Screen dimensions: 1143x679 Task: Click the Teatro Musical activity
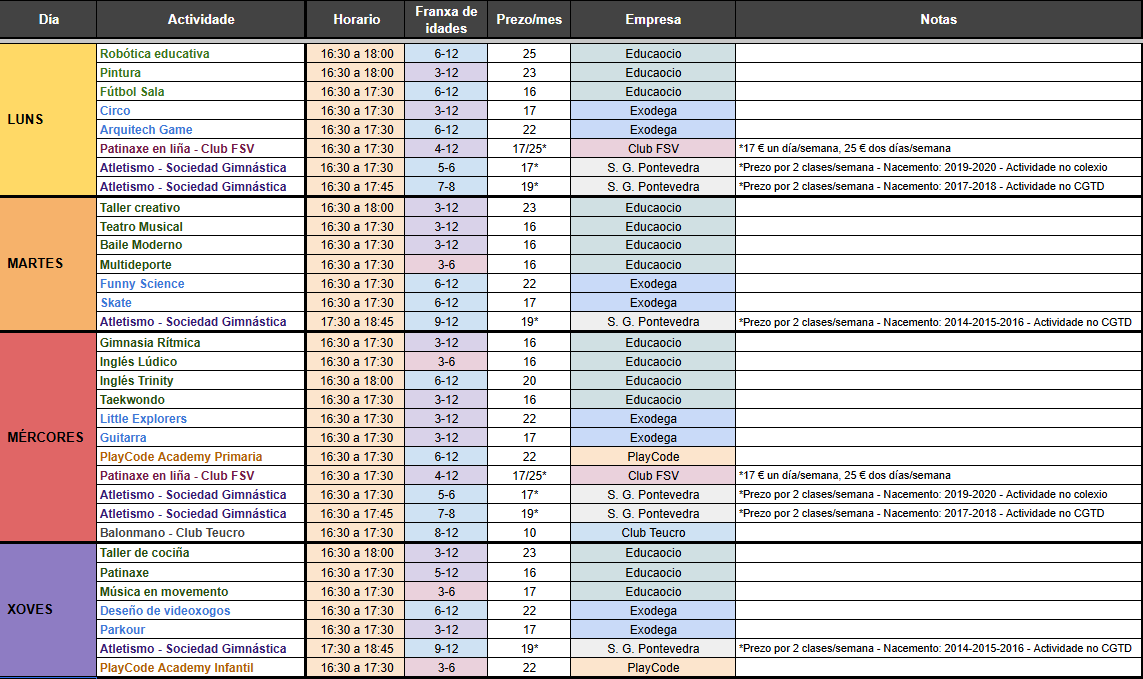pyautogui.click(x=200, y=226)
